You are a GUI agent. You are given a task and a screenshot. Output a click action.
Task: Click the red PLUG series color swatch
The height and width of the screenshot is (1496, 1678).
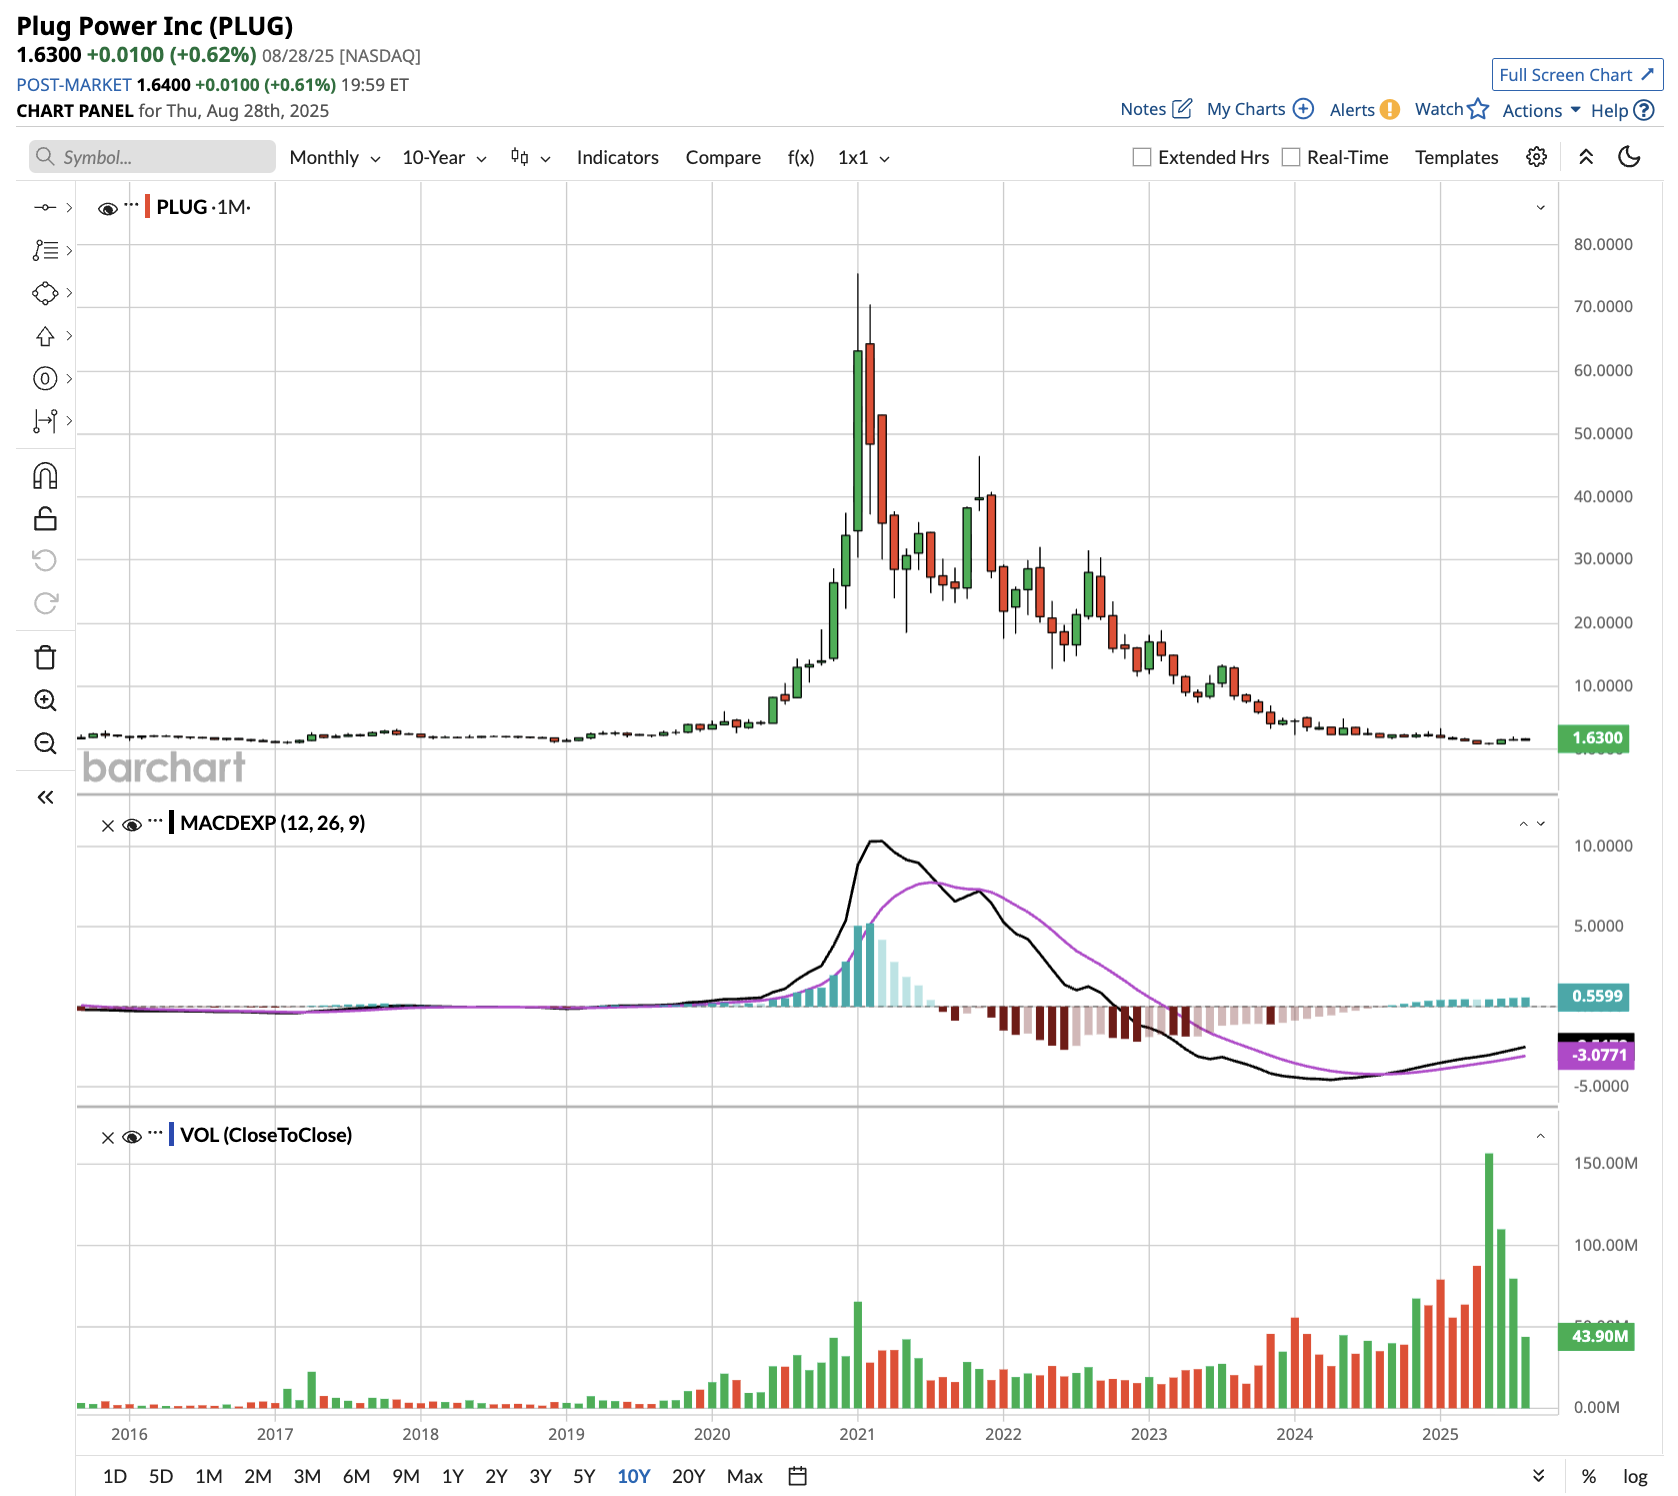tap(148, 207)
